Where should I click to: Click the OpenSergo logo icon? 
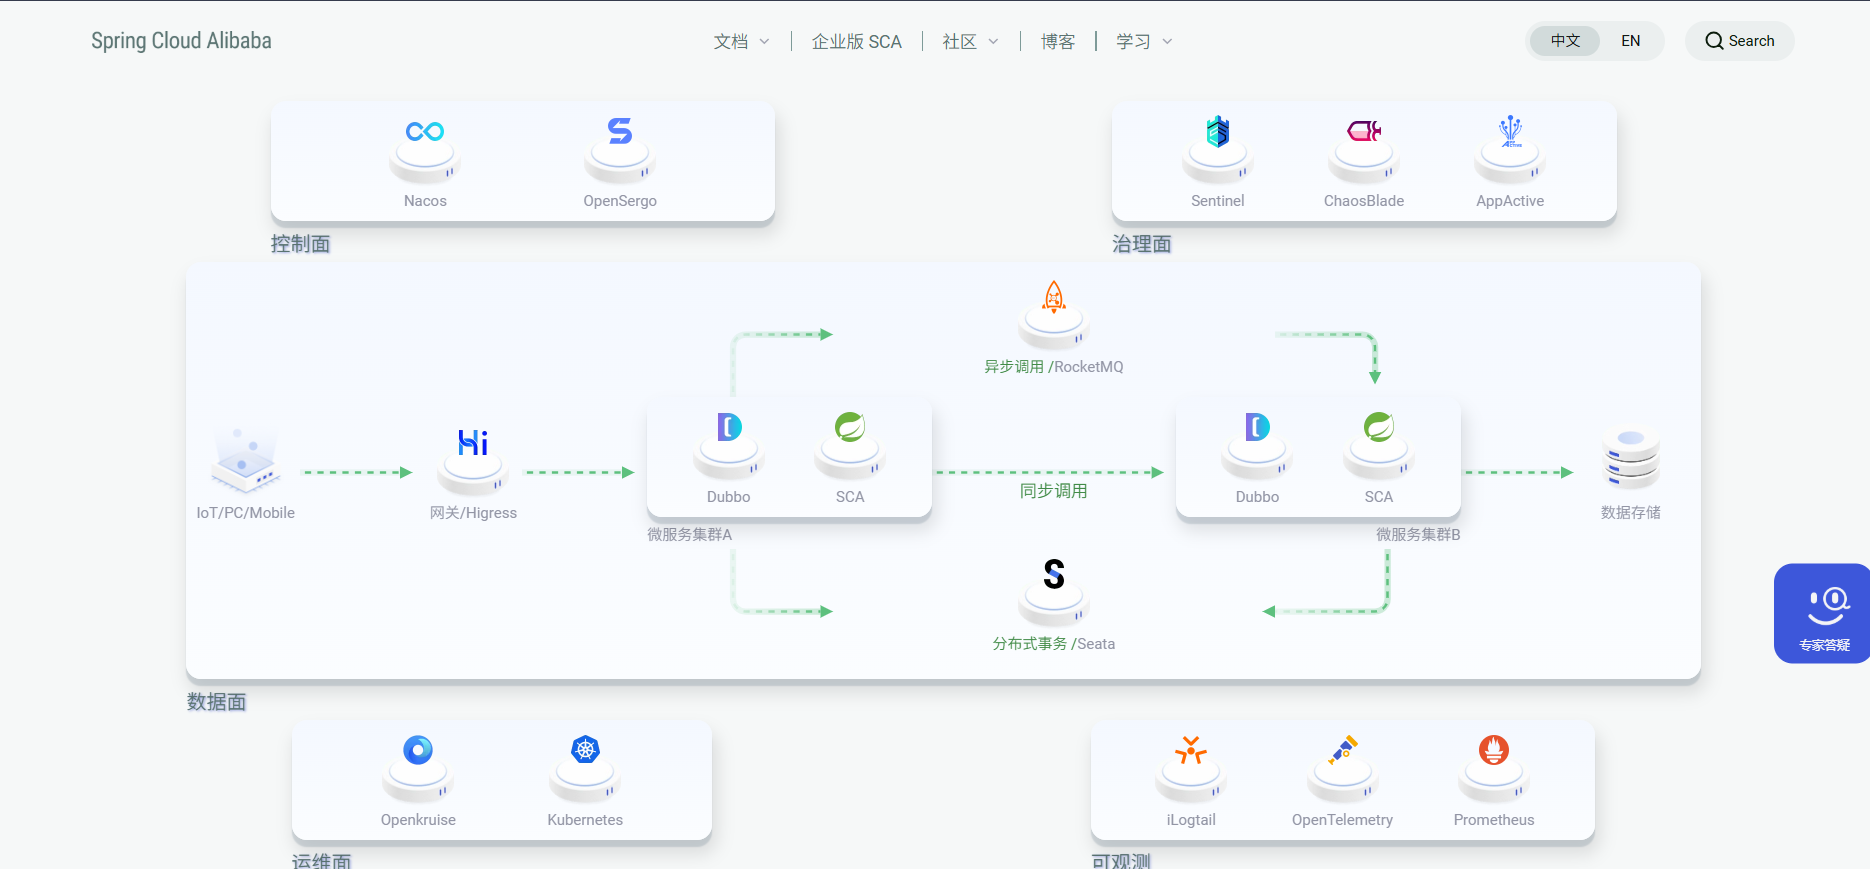(x=620, y=131)
